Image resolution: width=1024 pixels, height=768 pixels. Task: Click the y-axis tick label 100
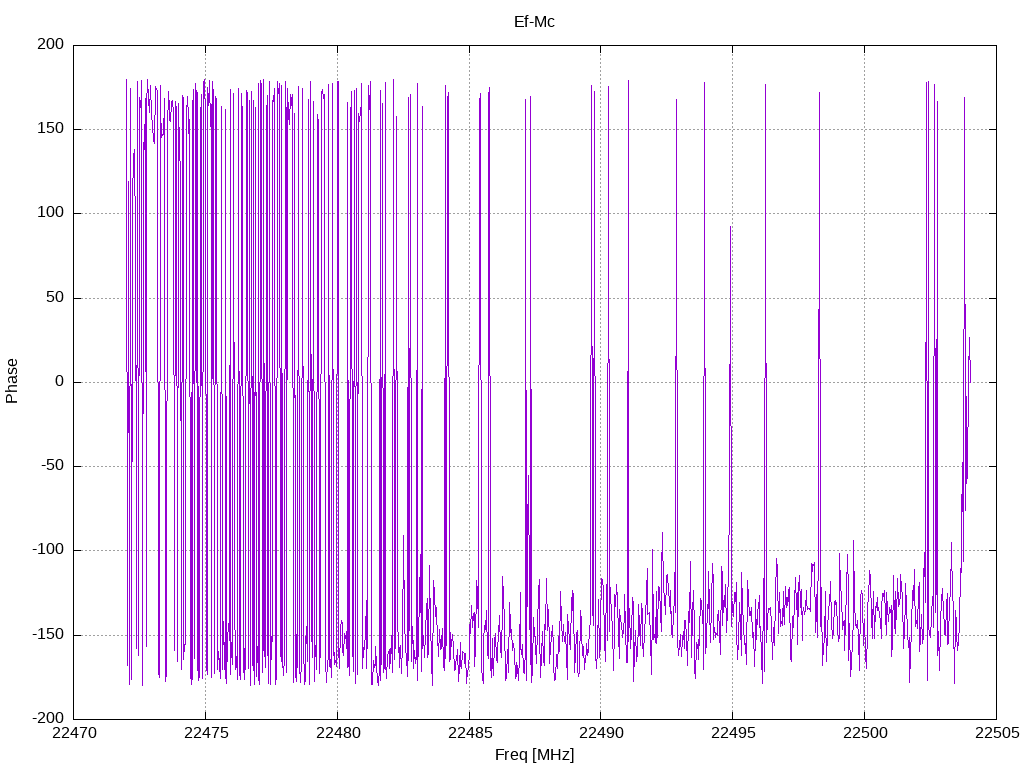51,213
